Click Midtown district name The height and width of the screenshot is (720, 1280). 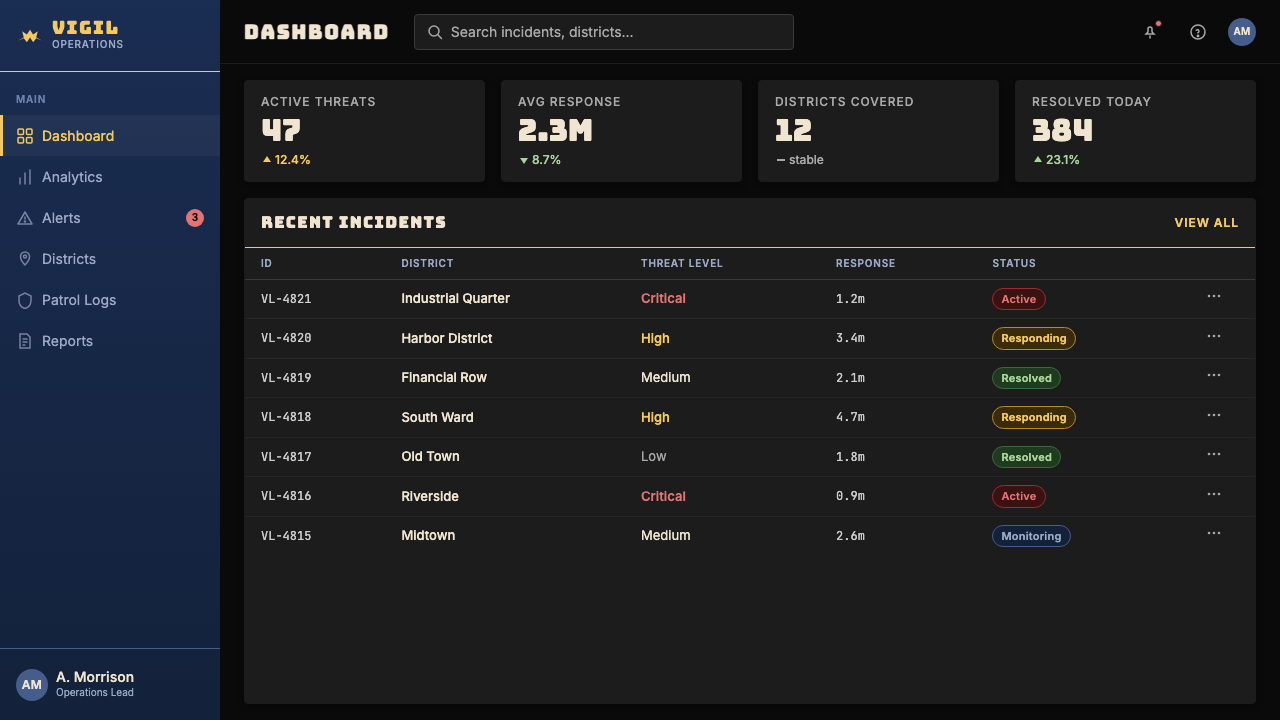(428, 536)
